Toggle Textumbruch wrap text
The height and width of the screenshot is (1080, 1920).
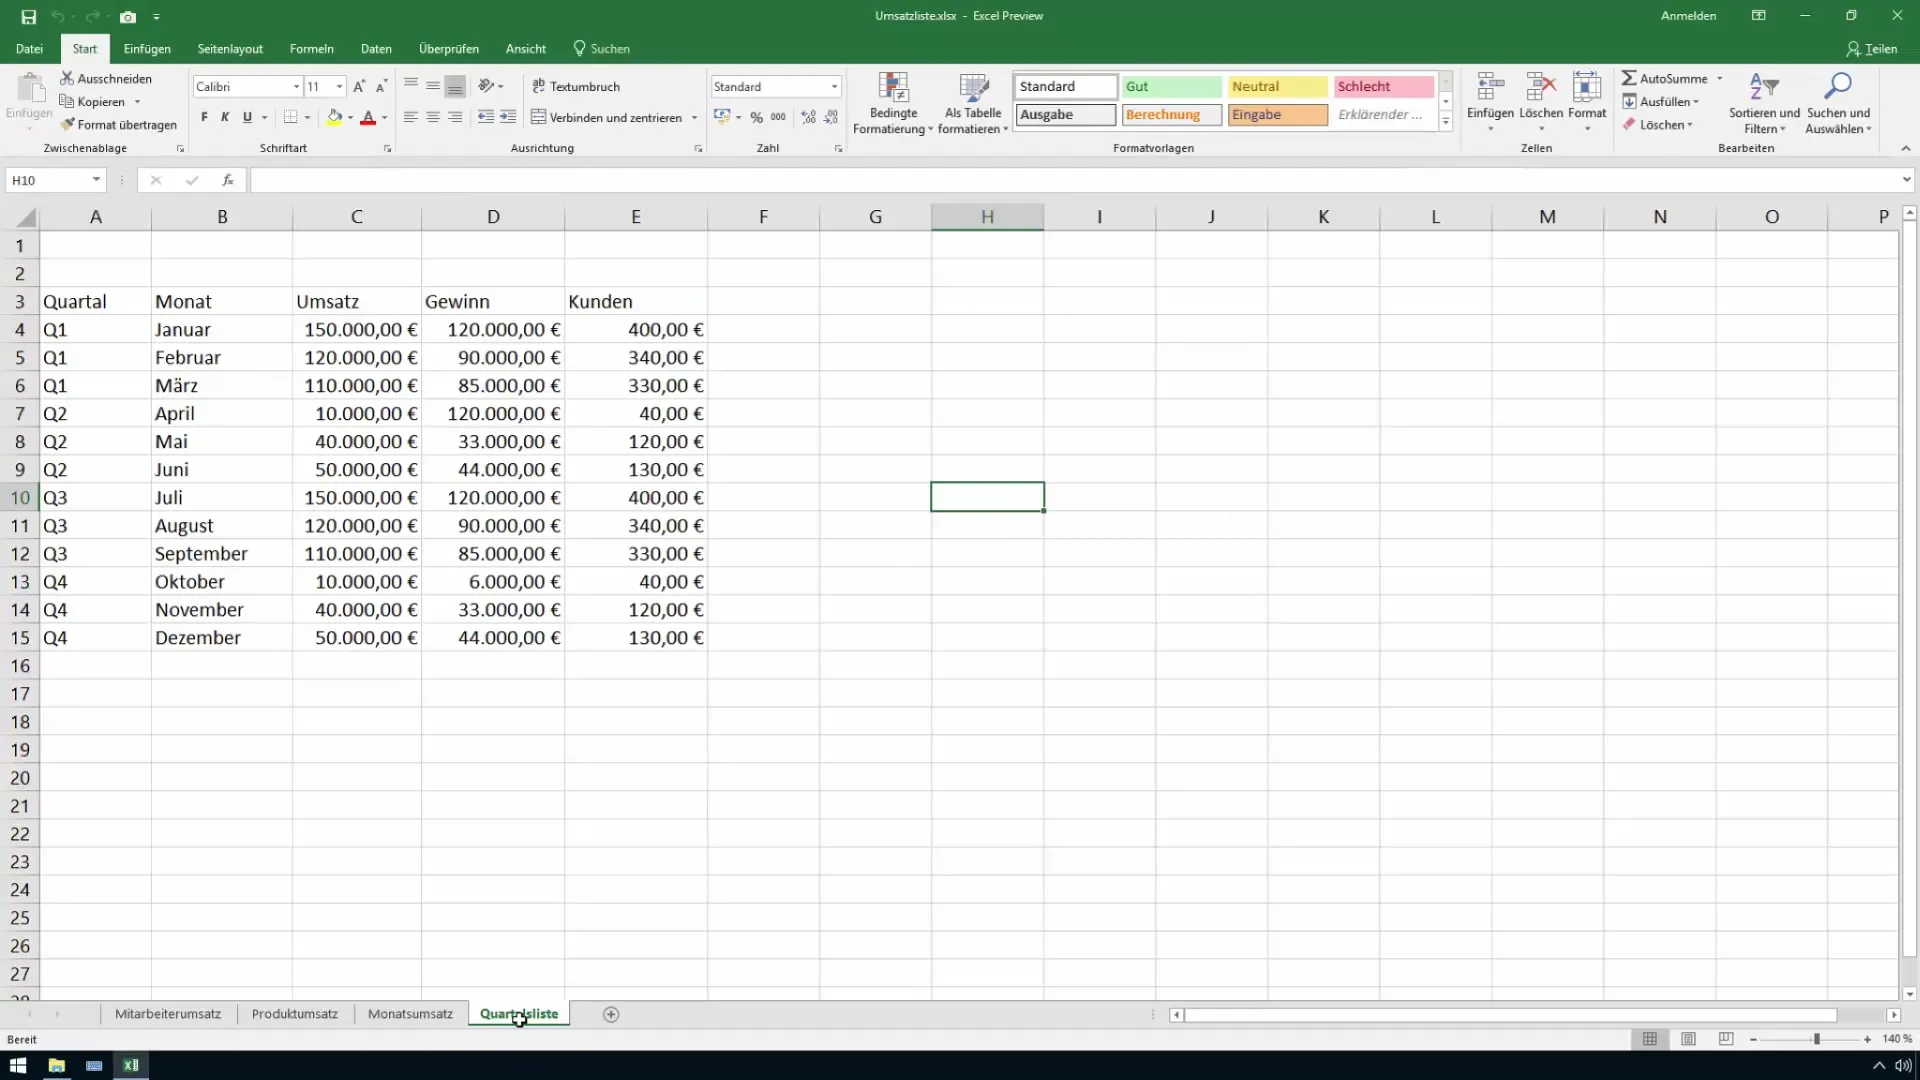[x=576, y=87]
